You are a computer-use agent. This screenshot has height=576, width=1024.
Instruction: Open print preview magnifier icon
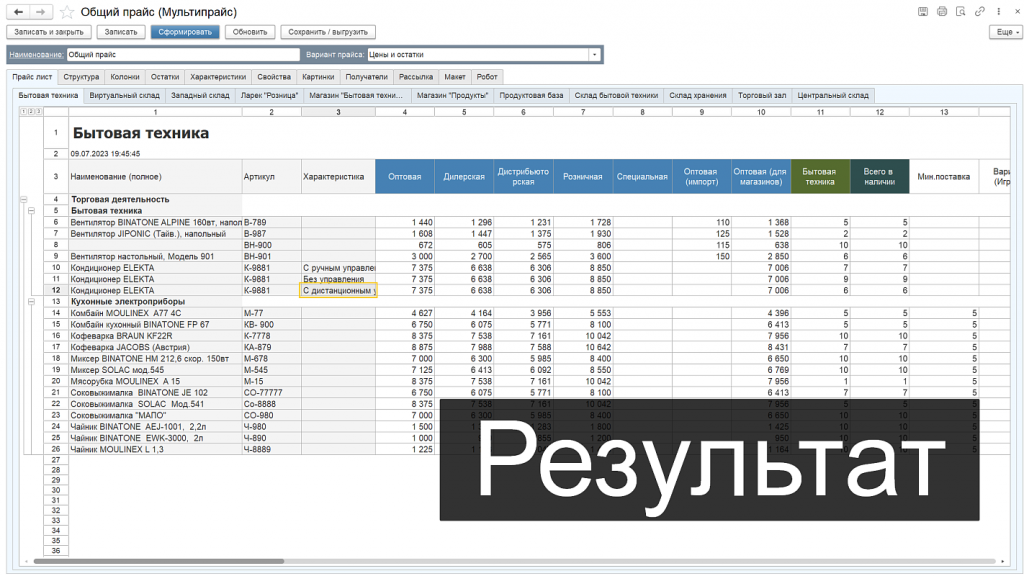961,12
